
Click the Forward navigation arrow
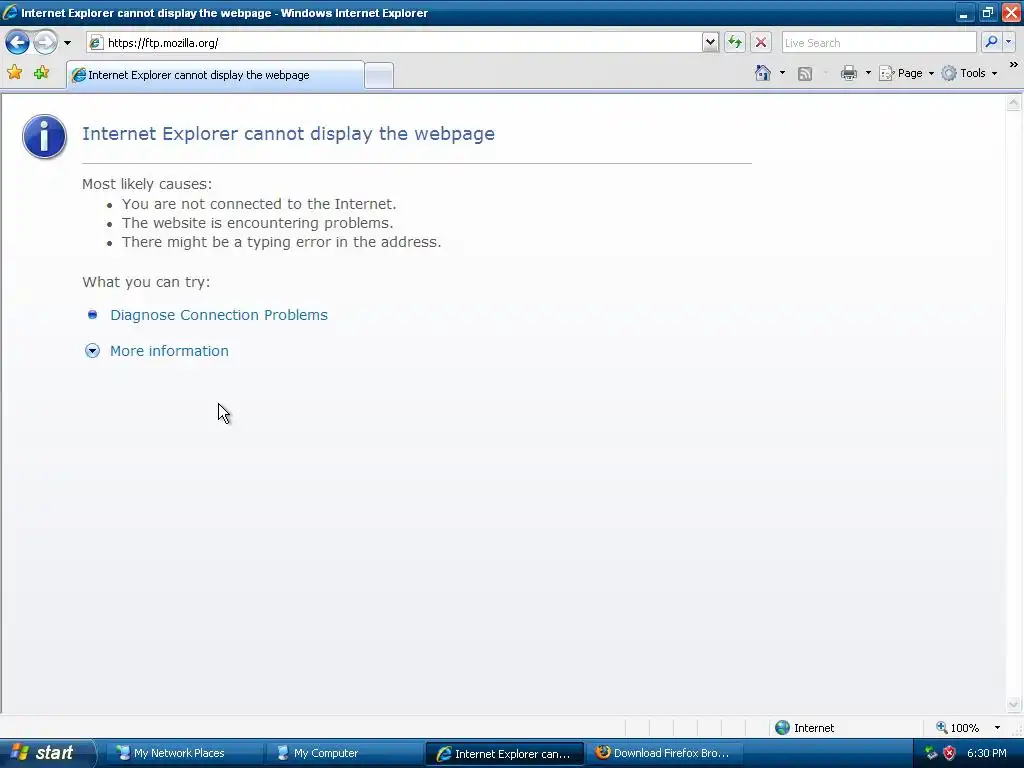coord(45,43)
